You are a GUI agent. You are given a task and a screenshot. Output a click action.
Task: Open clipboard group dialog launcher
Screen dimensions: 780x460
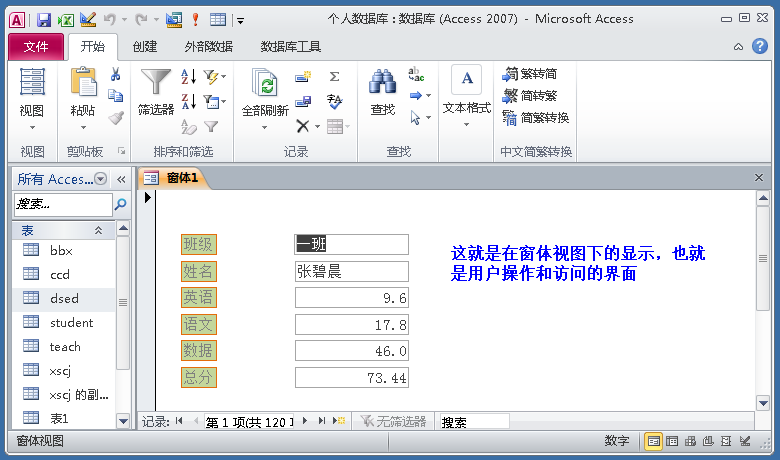(121, 151)
